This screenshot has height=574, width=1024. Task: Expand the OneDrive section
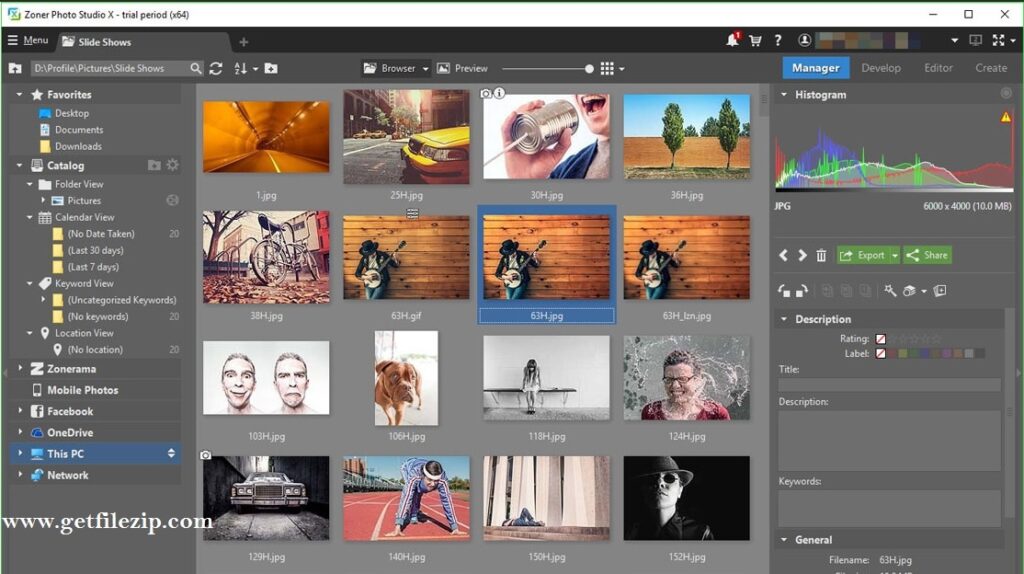20,432
